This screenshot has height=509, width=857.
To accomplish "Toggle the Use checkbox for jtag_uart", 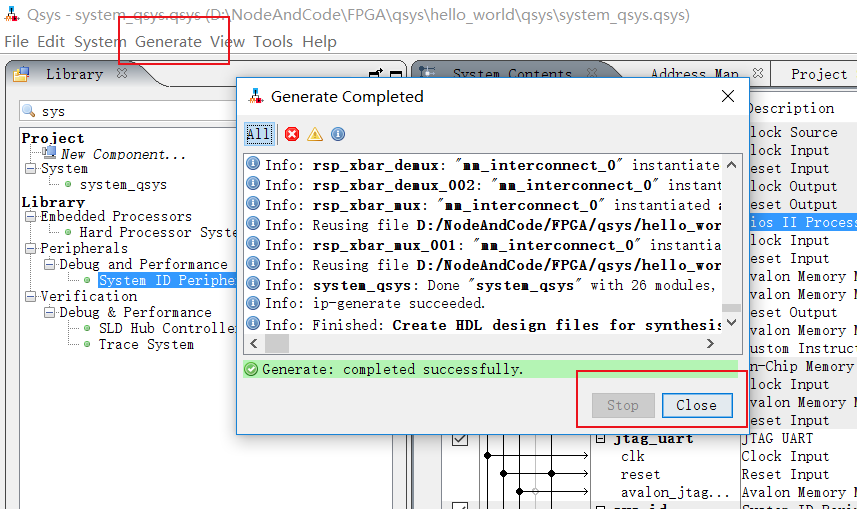I will click(460, 438).
